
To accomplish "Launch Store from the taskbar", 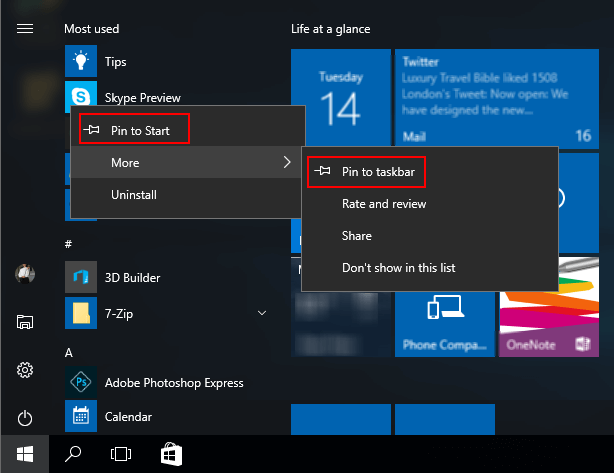I will coord(171,454).
